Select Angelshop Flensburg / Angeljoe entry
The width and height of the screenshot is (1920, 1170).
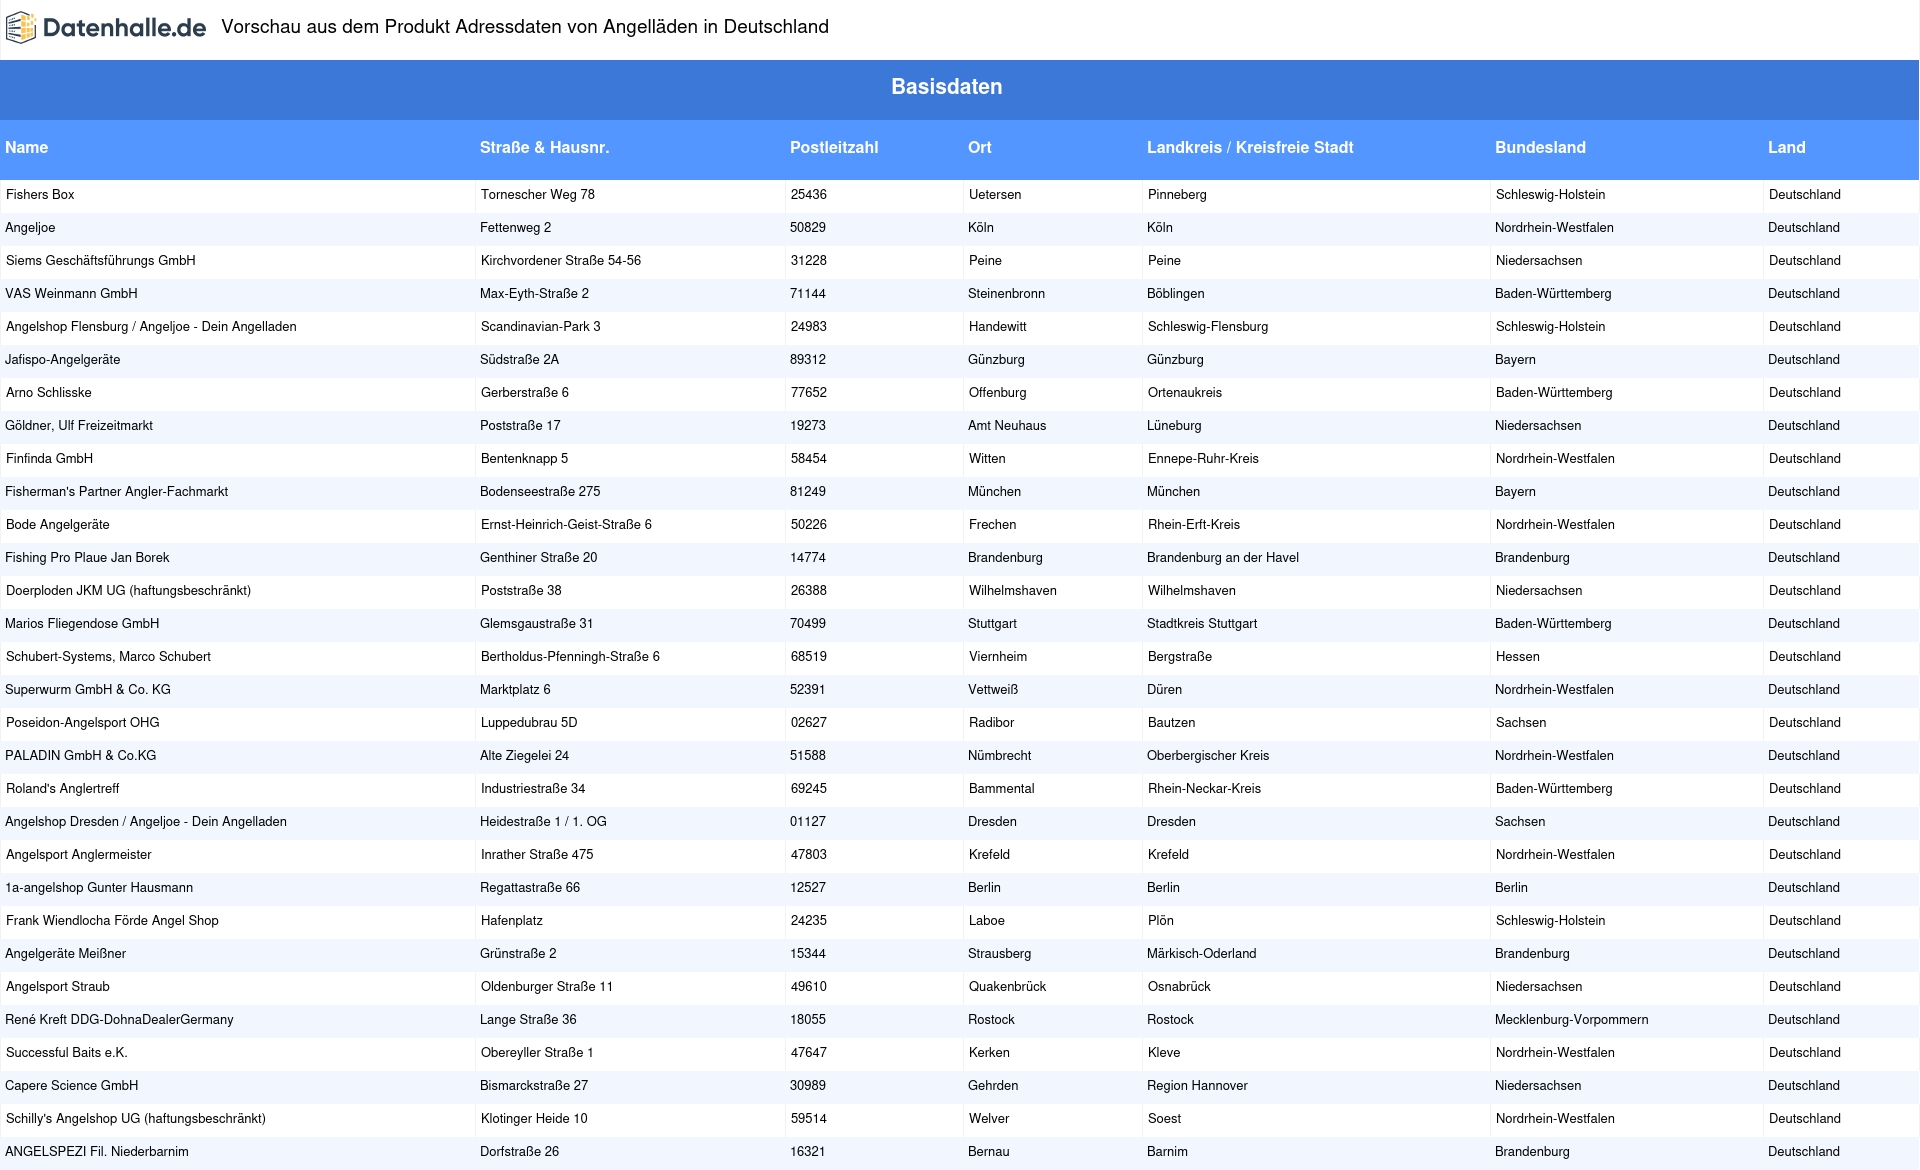tap(151, 327)
